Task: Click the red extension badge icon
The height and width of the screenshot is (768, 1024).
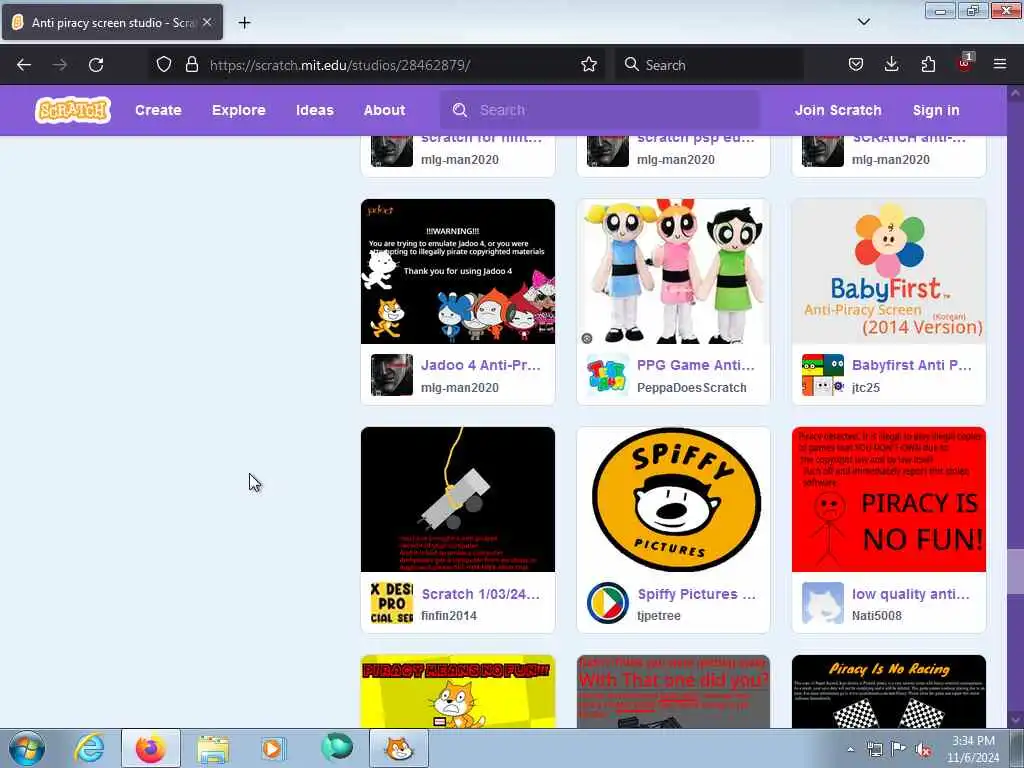Action: [x=965, y=63]
